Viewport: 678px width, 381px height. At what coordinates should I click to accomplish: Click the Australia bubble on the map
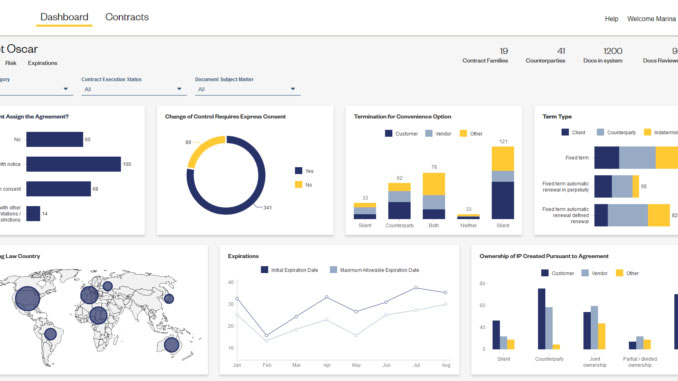tap(171, 345)
